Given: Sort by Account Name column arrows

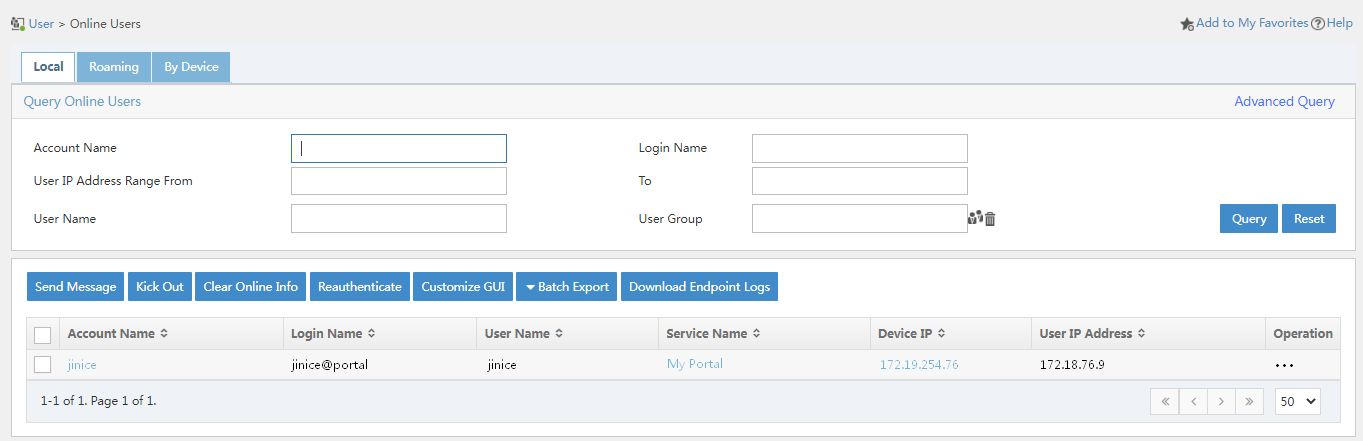Looking at the screenshot, I should (164, 334).
